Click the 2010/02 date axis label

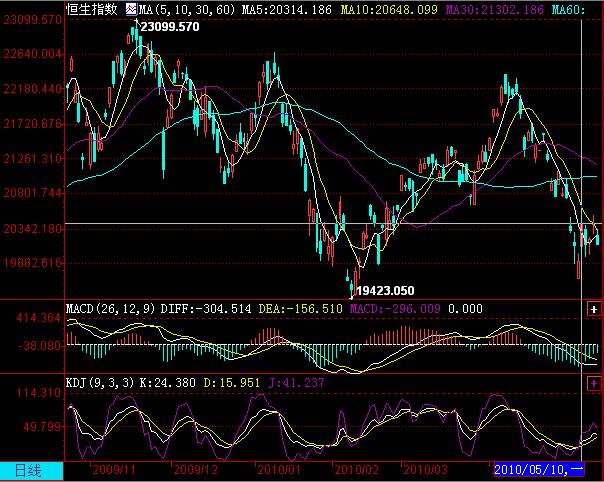(x=357, y=470)
